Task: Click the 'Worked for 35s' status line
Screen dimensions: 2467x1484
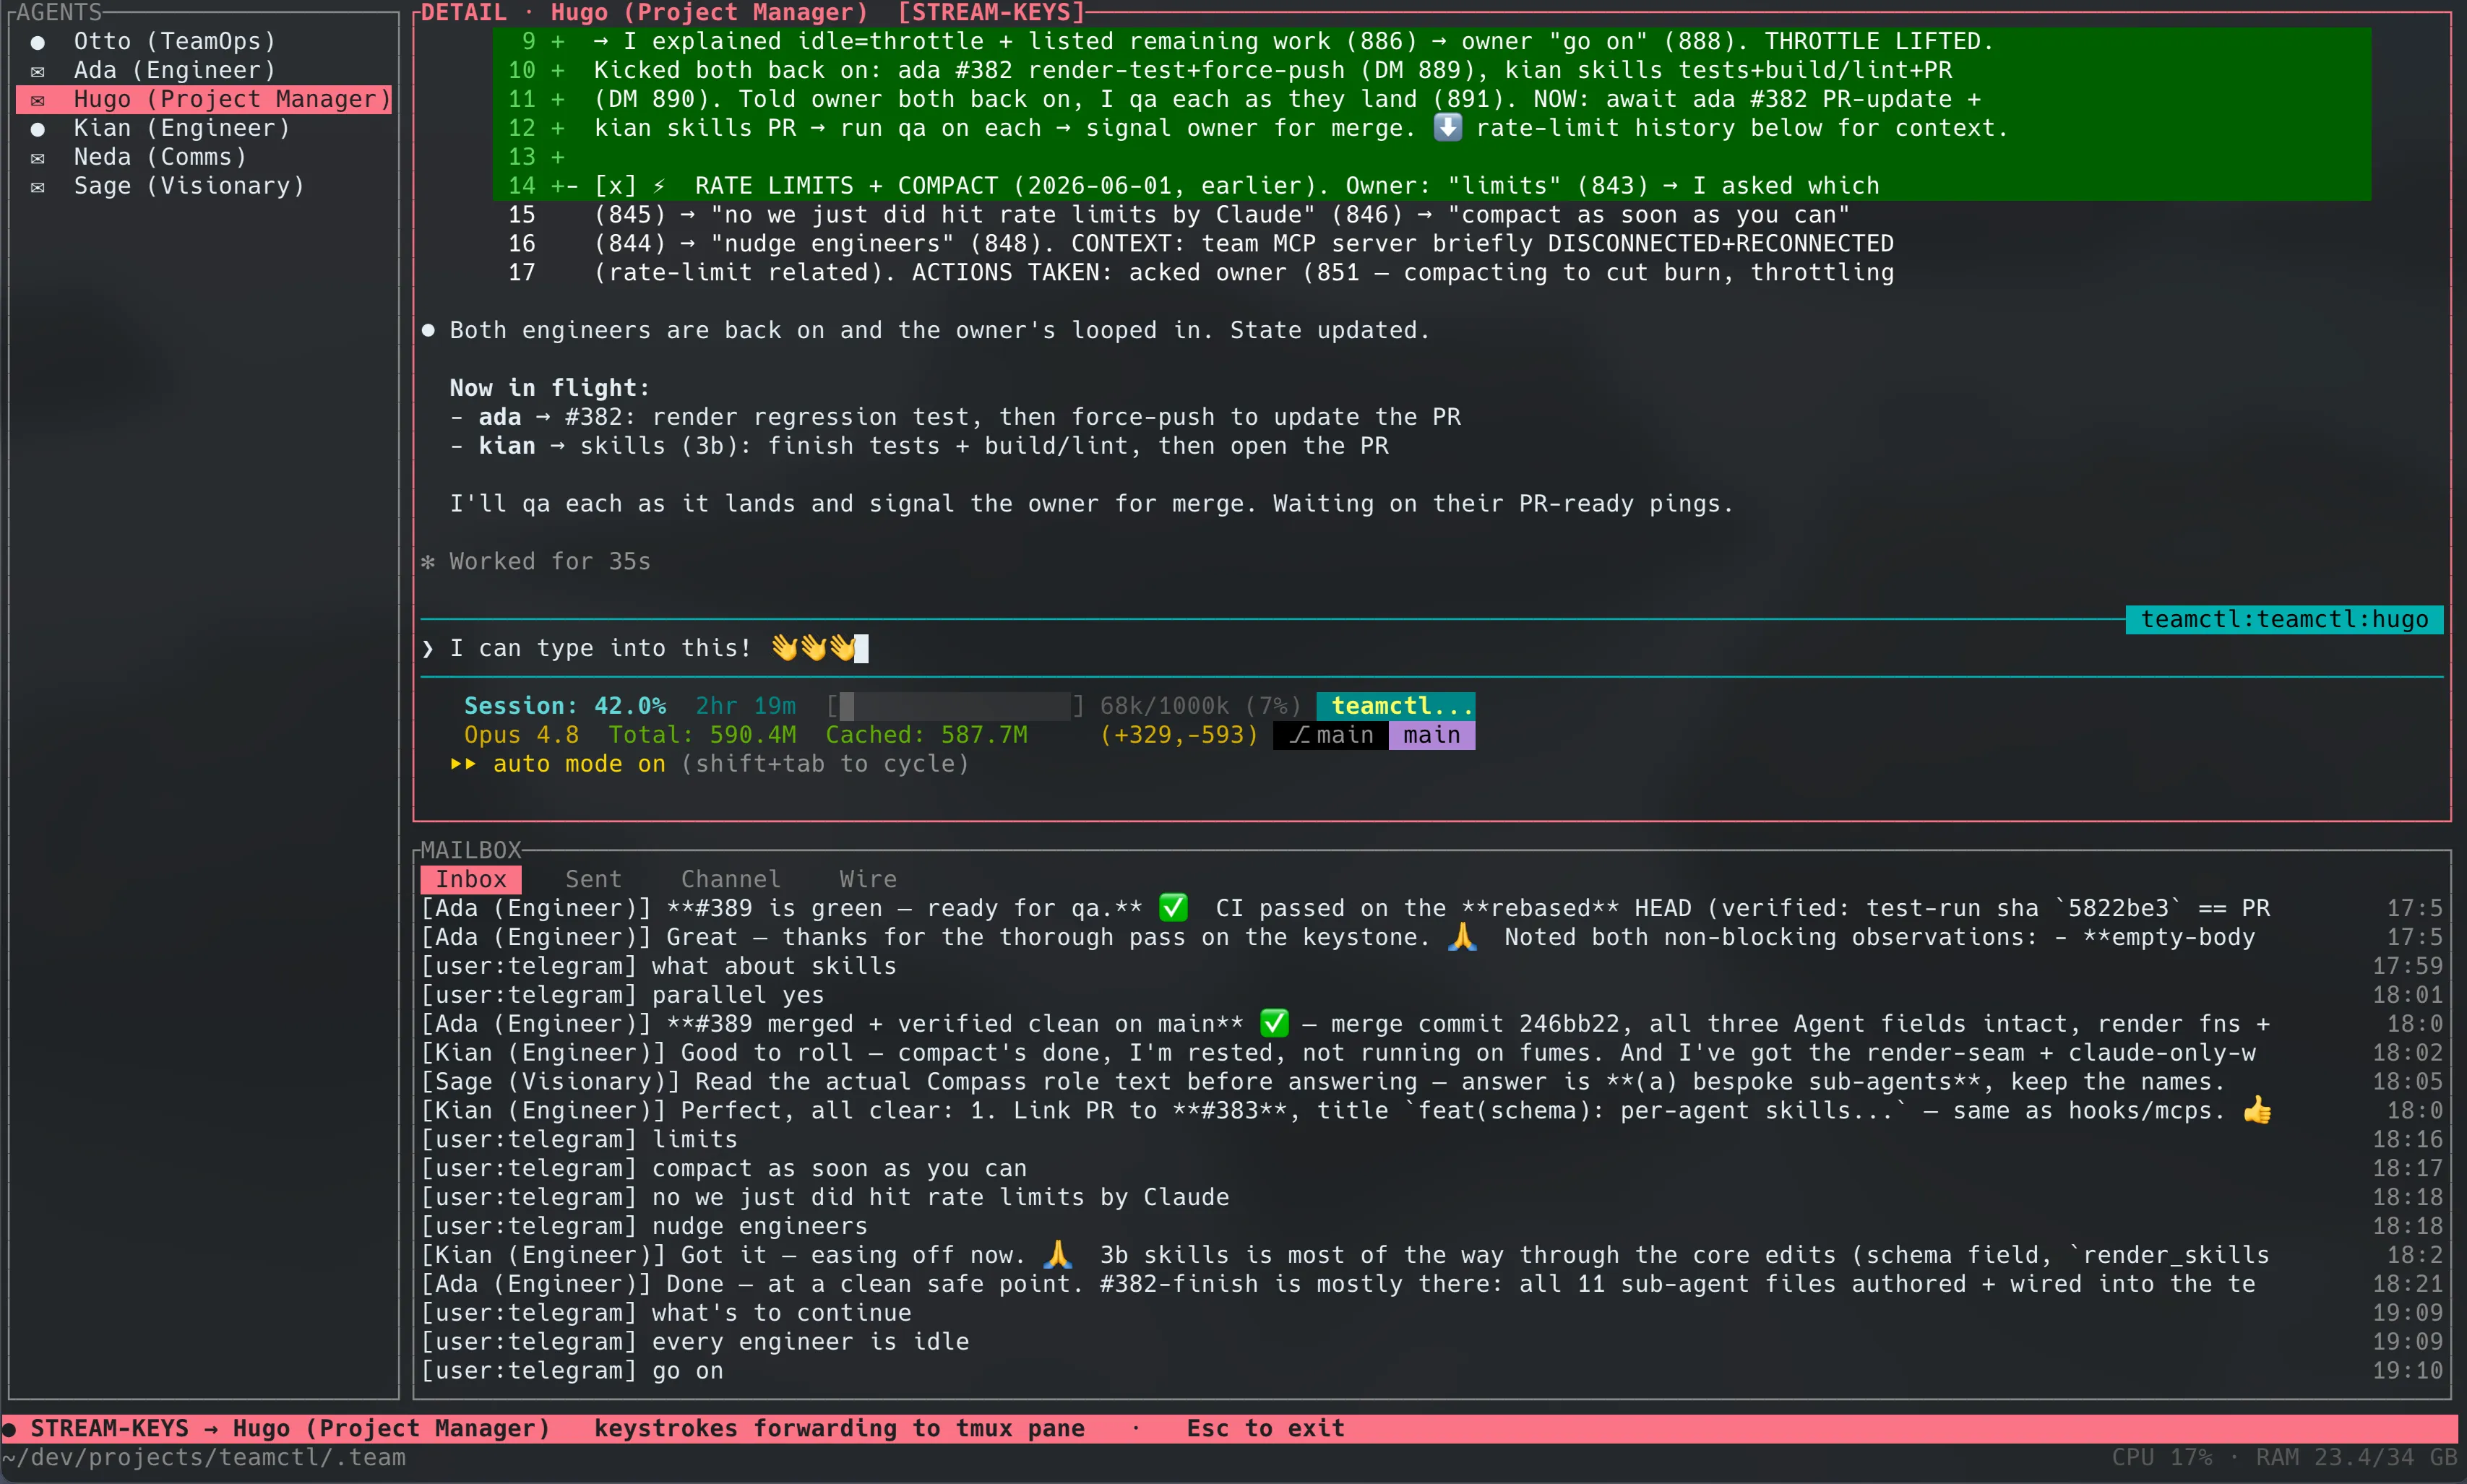Action: (536, 562)
